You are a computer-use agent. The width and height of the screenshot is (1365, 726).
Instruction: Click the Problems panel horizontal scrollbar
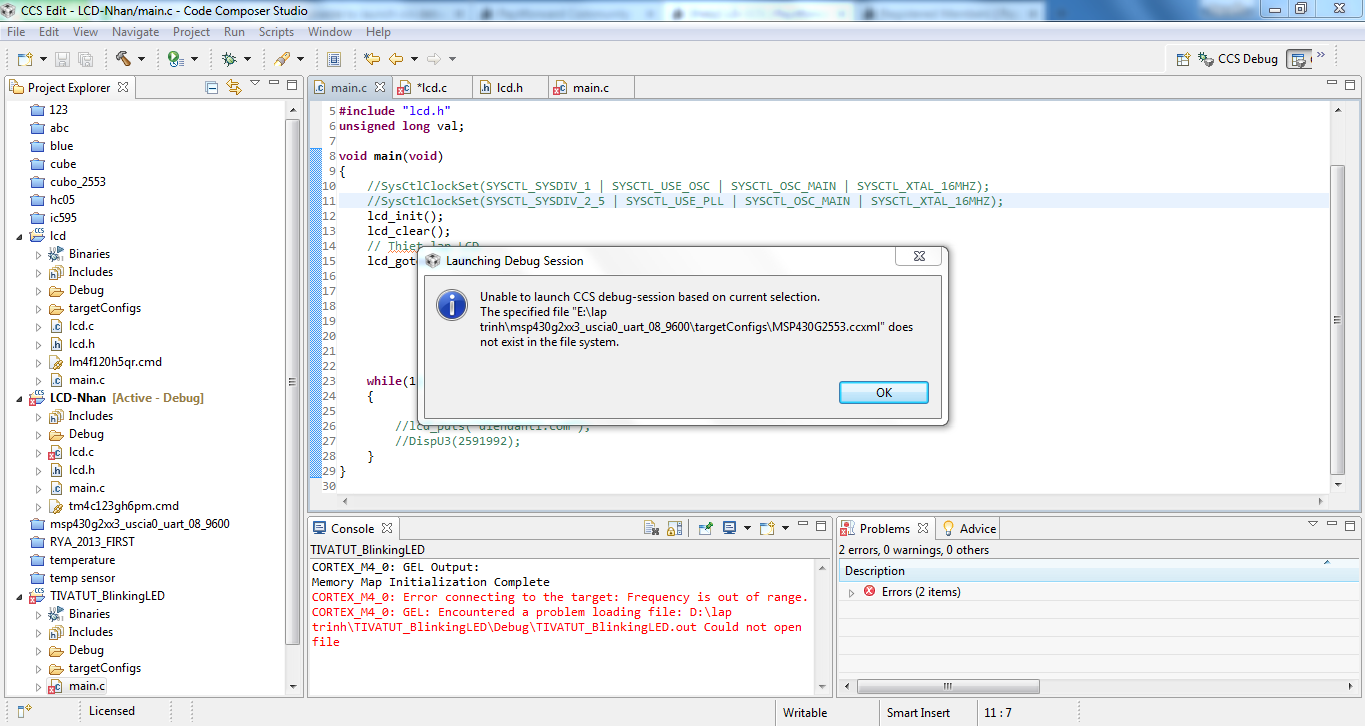click(x=948, y=686)
